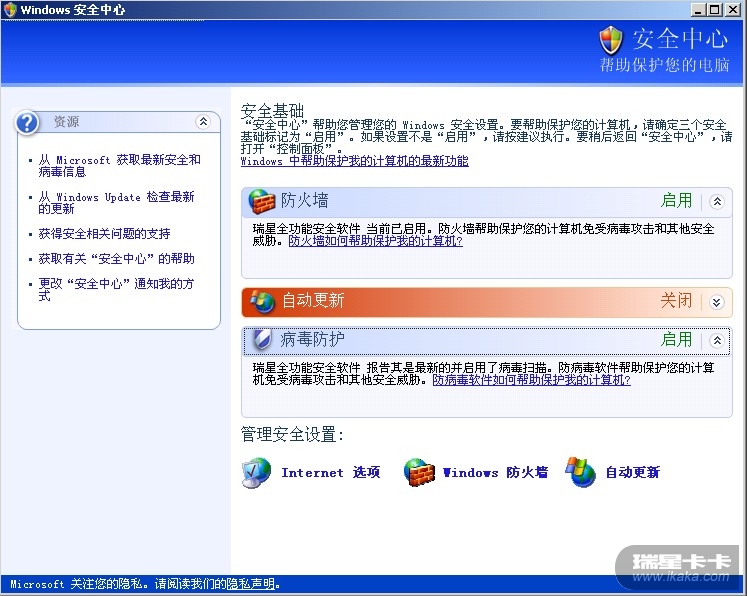Click the firewall brick-wall icon in 防火墙 header
The width and height of the screenshot is (747, 596).
click(262, 202)
